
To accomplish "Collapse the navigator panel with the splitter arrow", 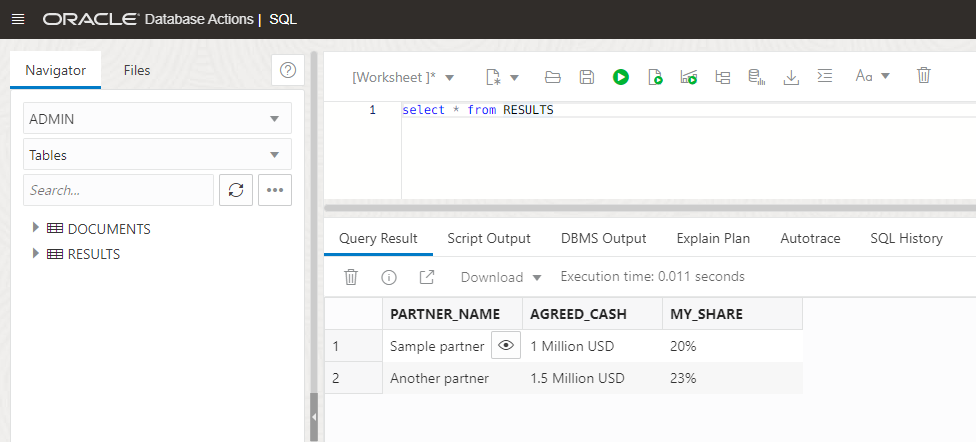I will 314,416.
